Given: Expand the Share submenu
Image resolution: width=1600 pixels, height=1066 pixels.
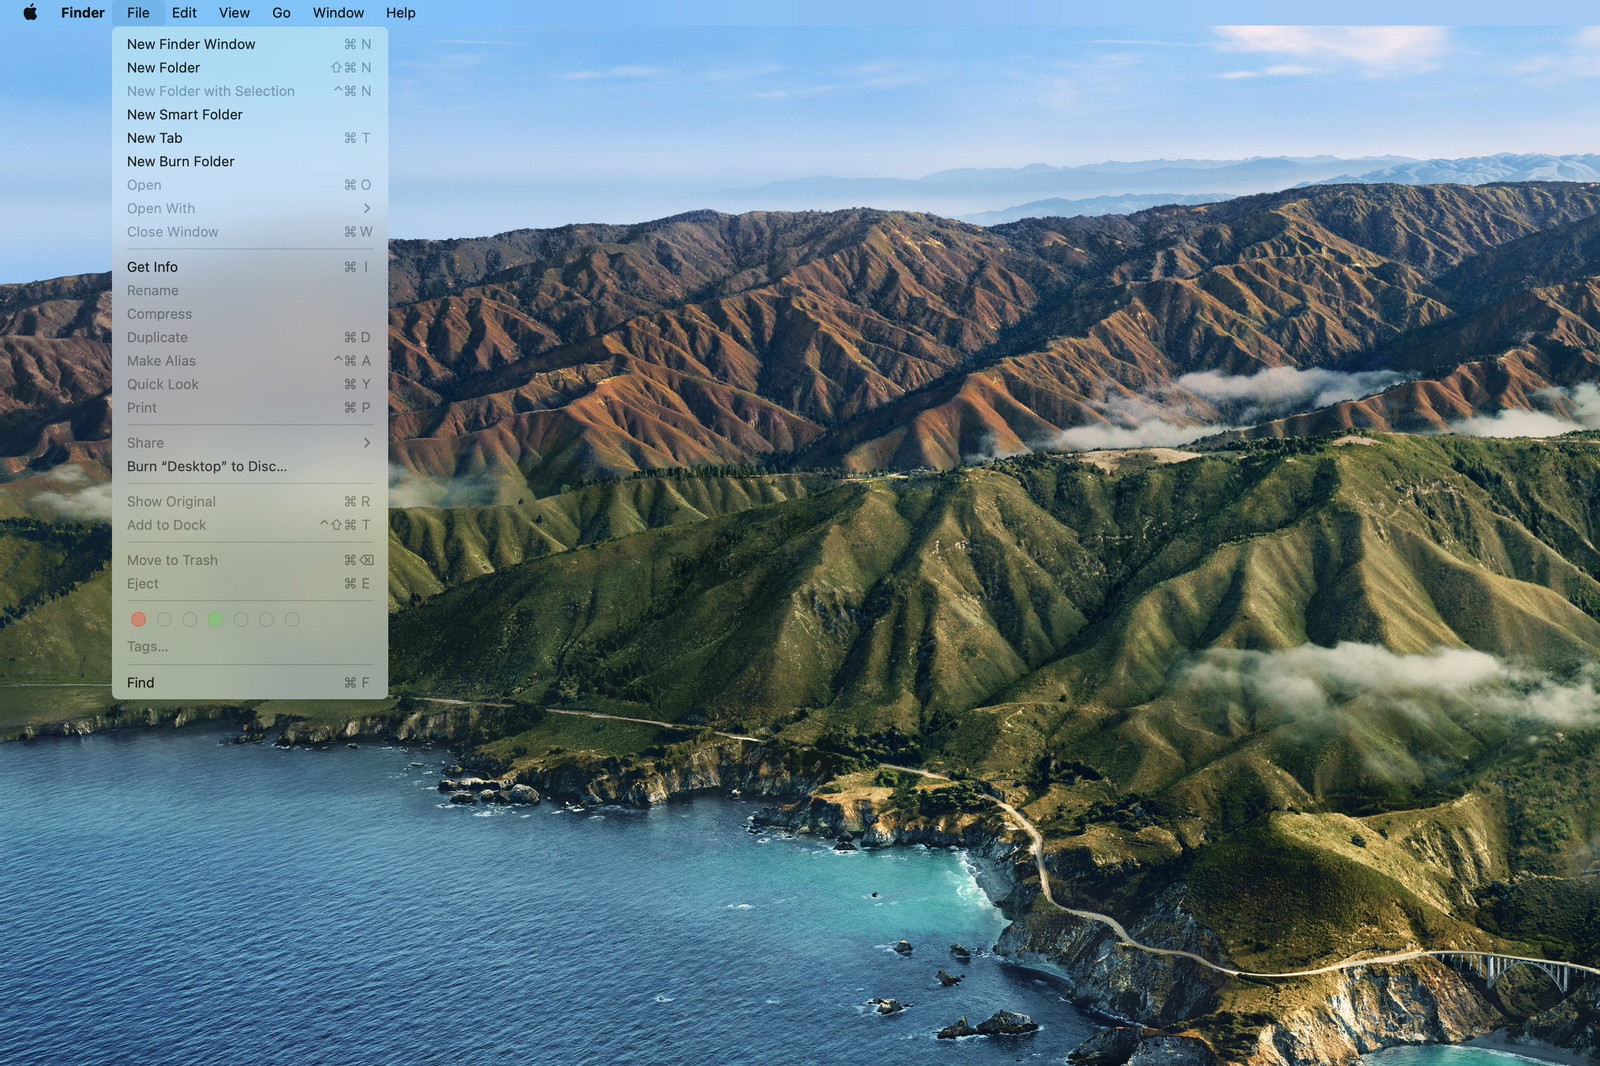Looking at the screenshot, I should (145, 442).
